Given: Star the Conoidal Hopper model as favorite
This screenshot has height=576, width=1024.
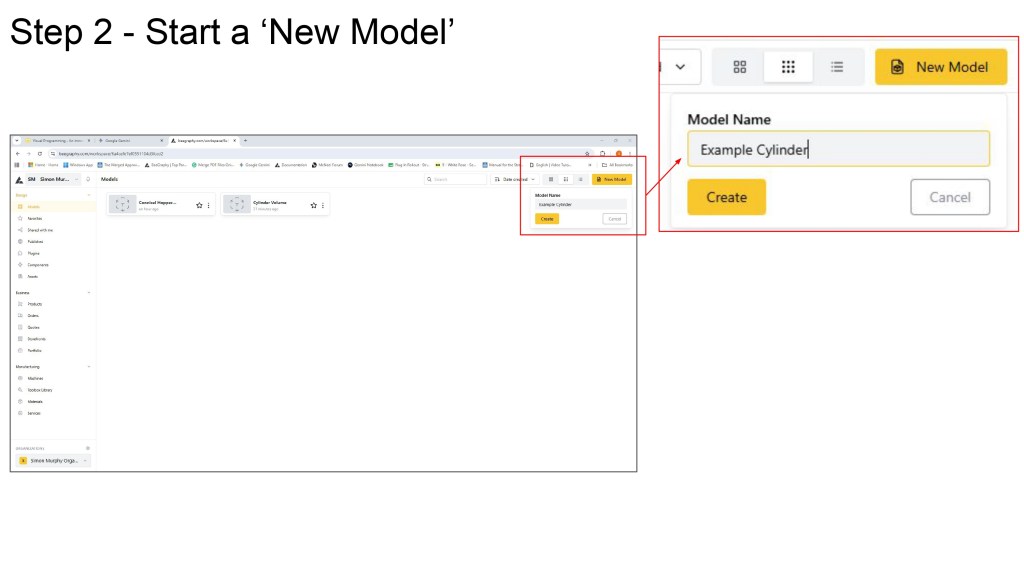Looking at the screenshot, I should [199, 205].
